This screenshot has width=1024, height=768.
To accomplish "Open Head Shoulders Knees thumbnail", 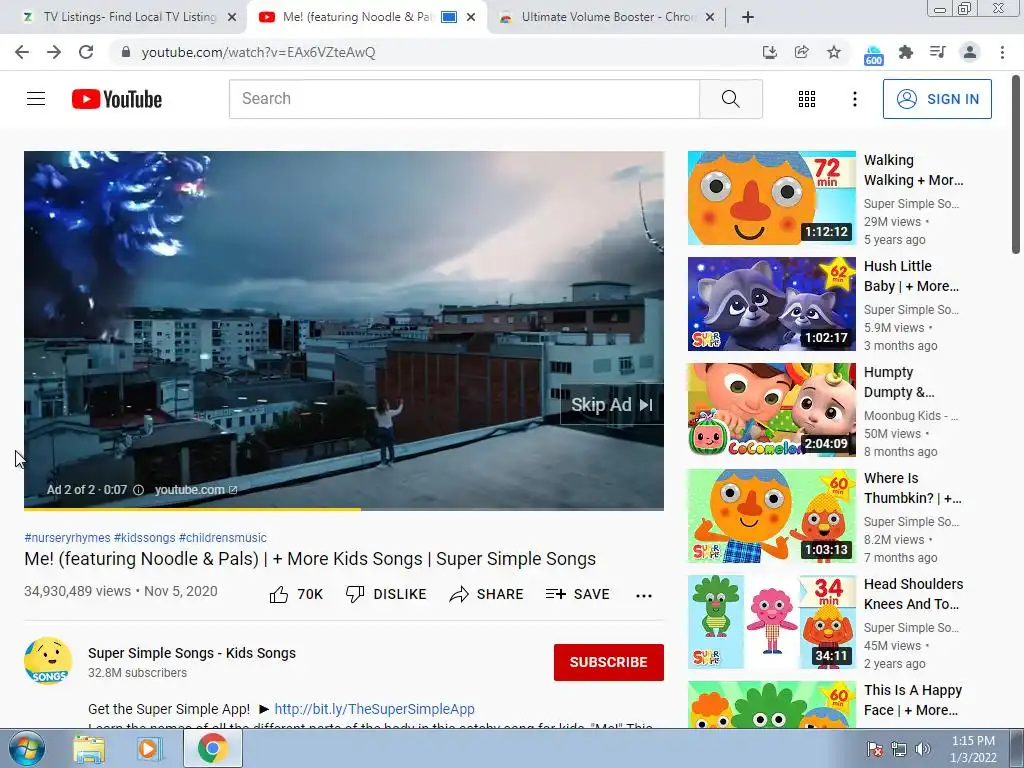I will click(x=771, y=622).
